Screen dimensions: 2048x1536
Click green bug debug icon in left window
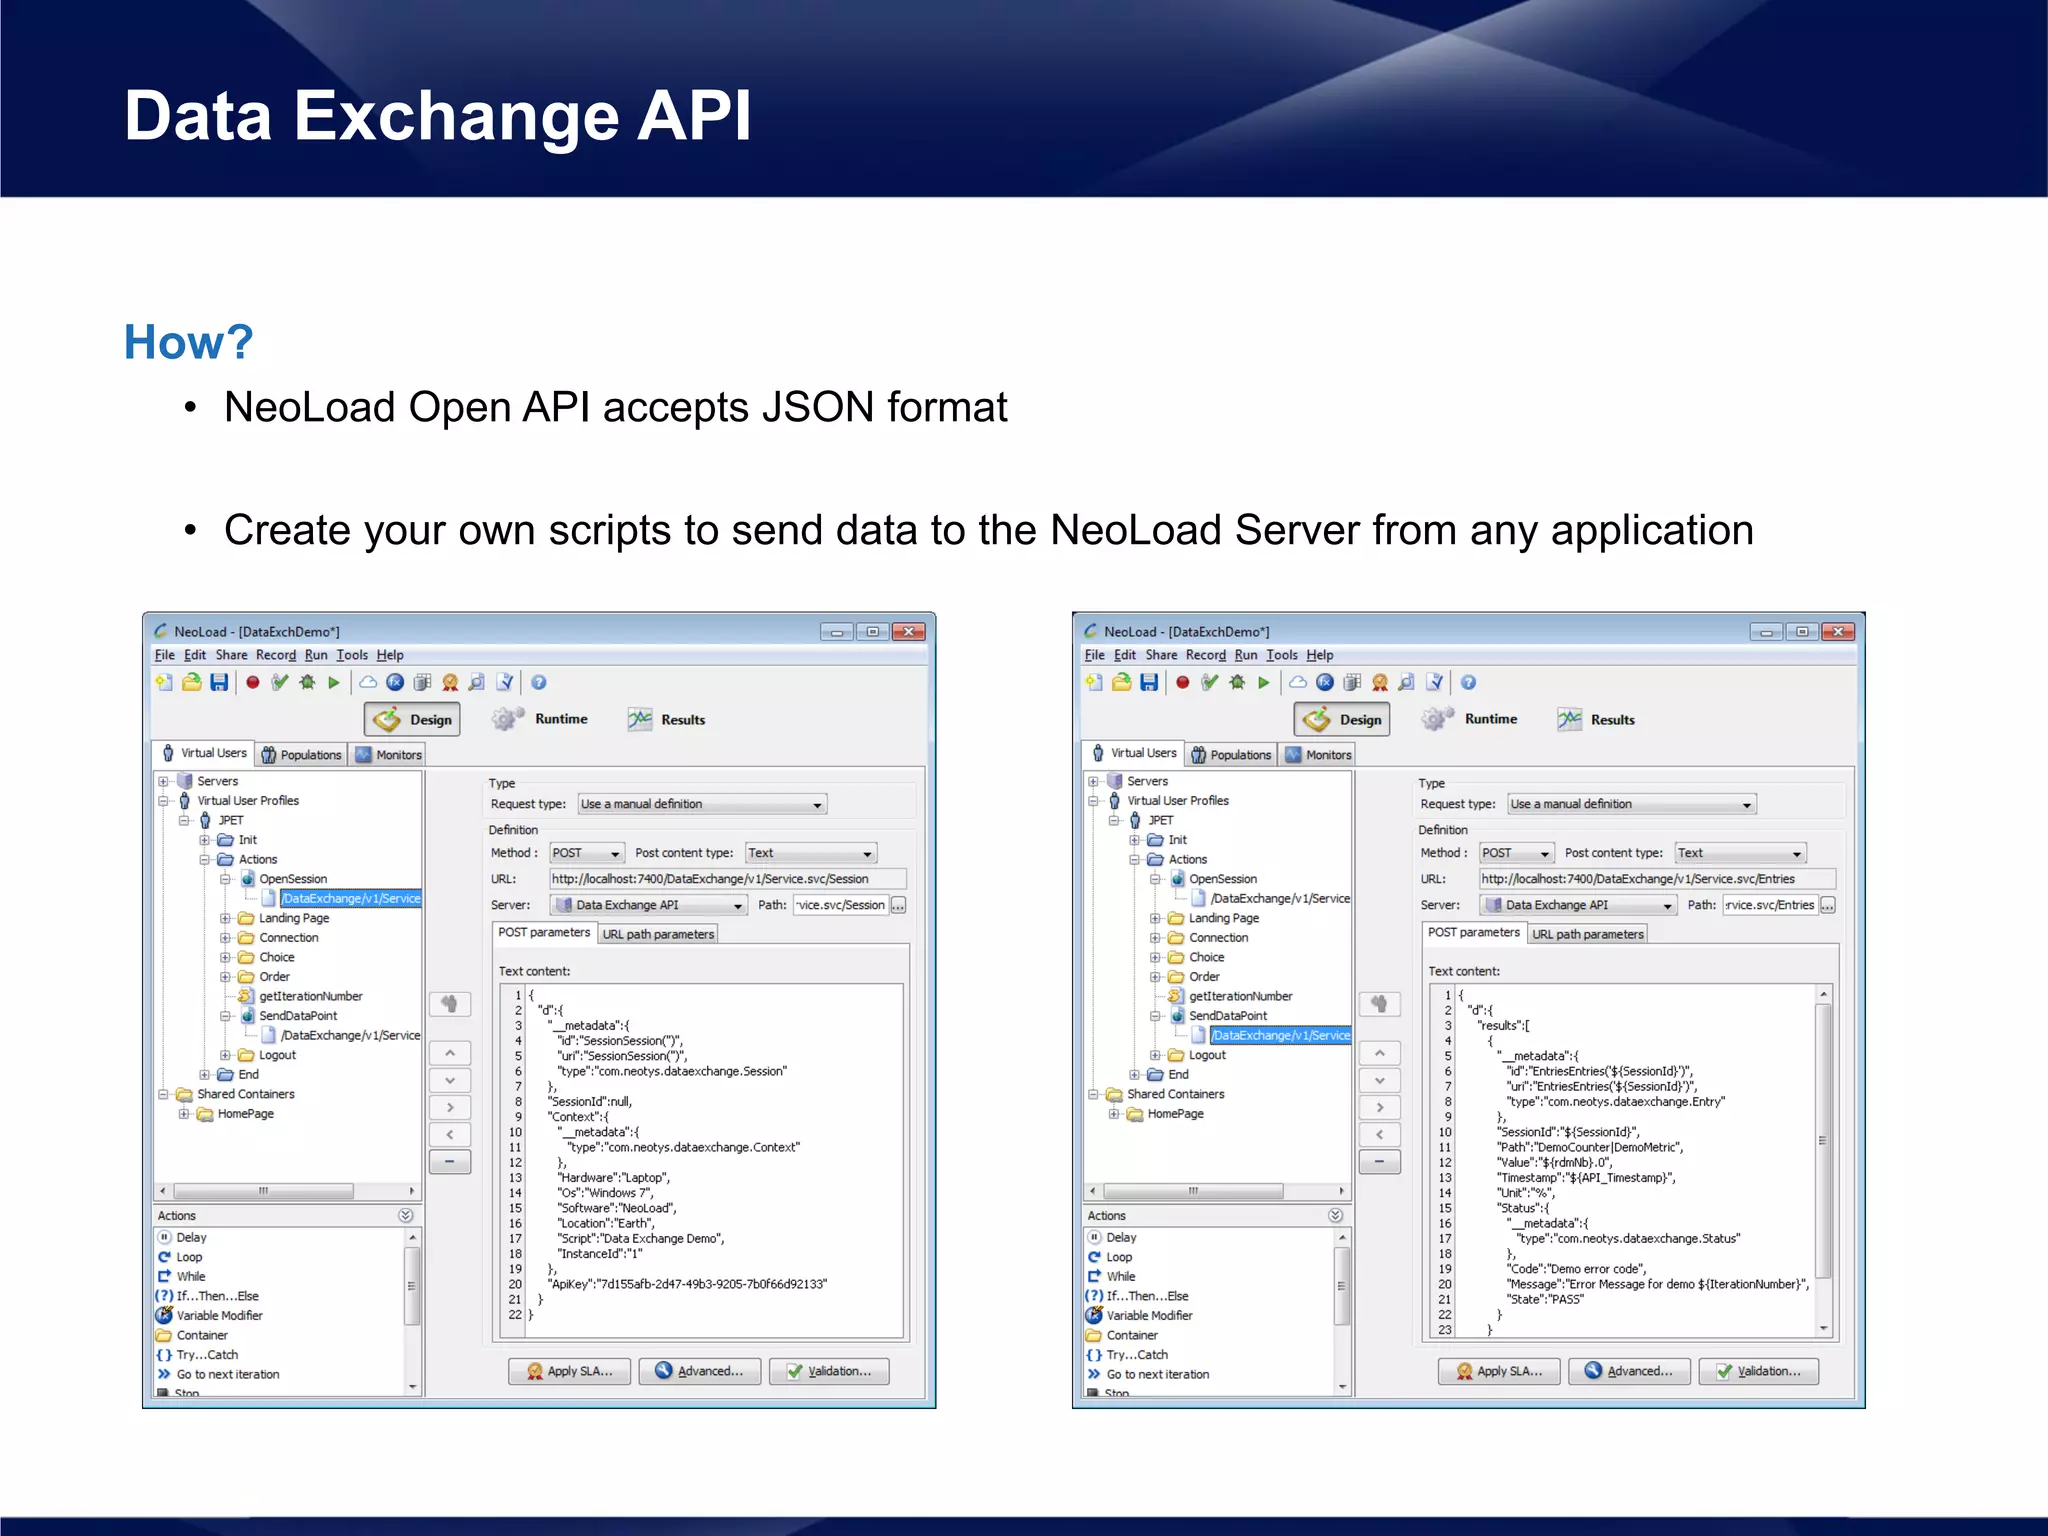coord(307,682)
